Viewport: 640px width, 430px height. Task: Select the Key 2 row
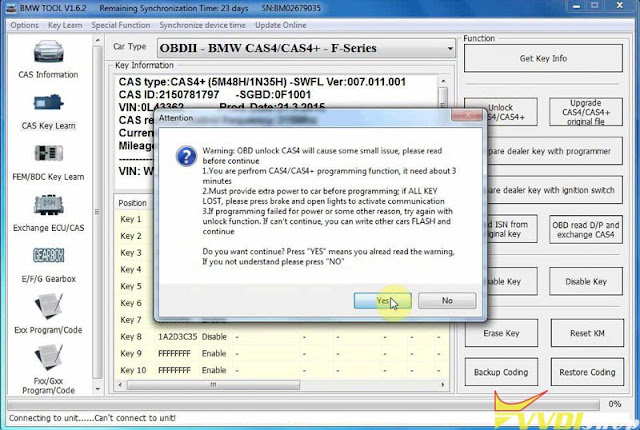(135, 236)
